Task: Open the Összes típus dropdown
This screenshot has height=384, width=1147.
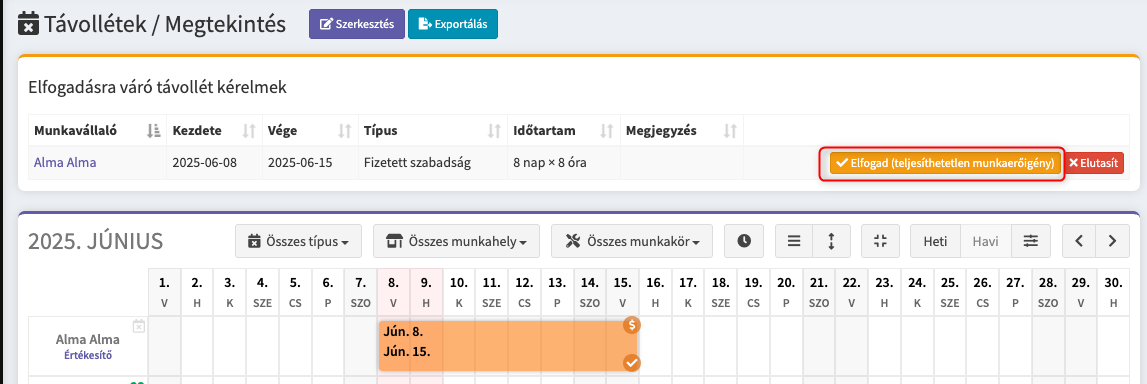Action: coord(298,241)
